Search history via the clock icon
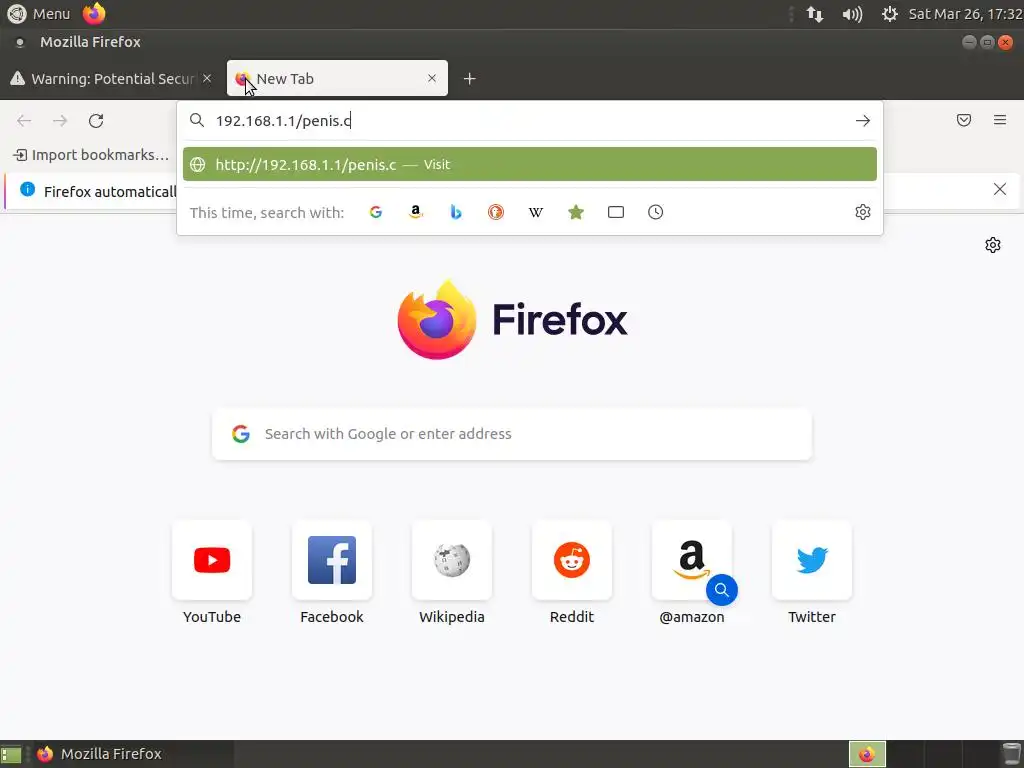Image resolution: width=1024 pixels, height=768 pixels. point(656,212)
